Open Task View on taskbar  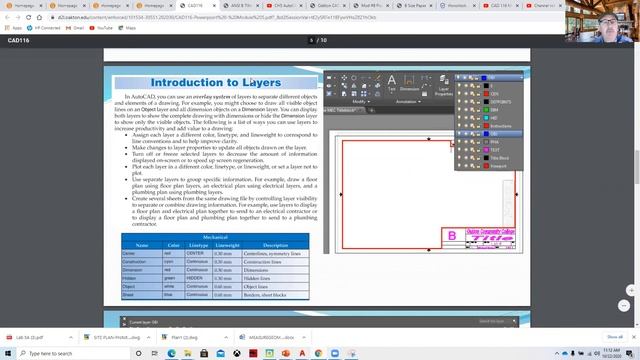point(155,353)
